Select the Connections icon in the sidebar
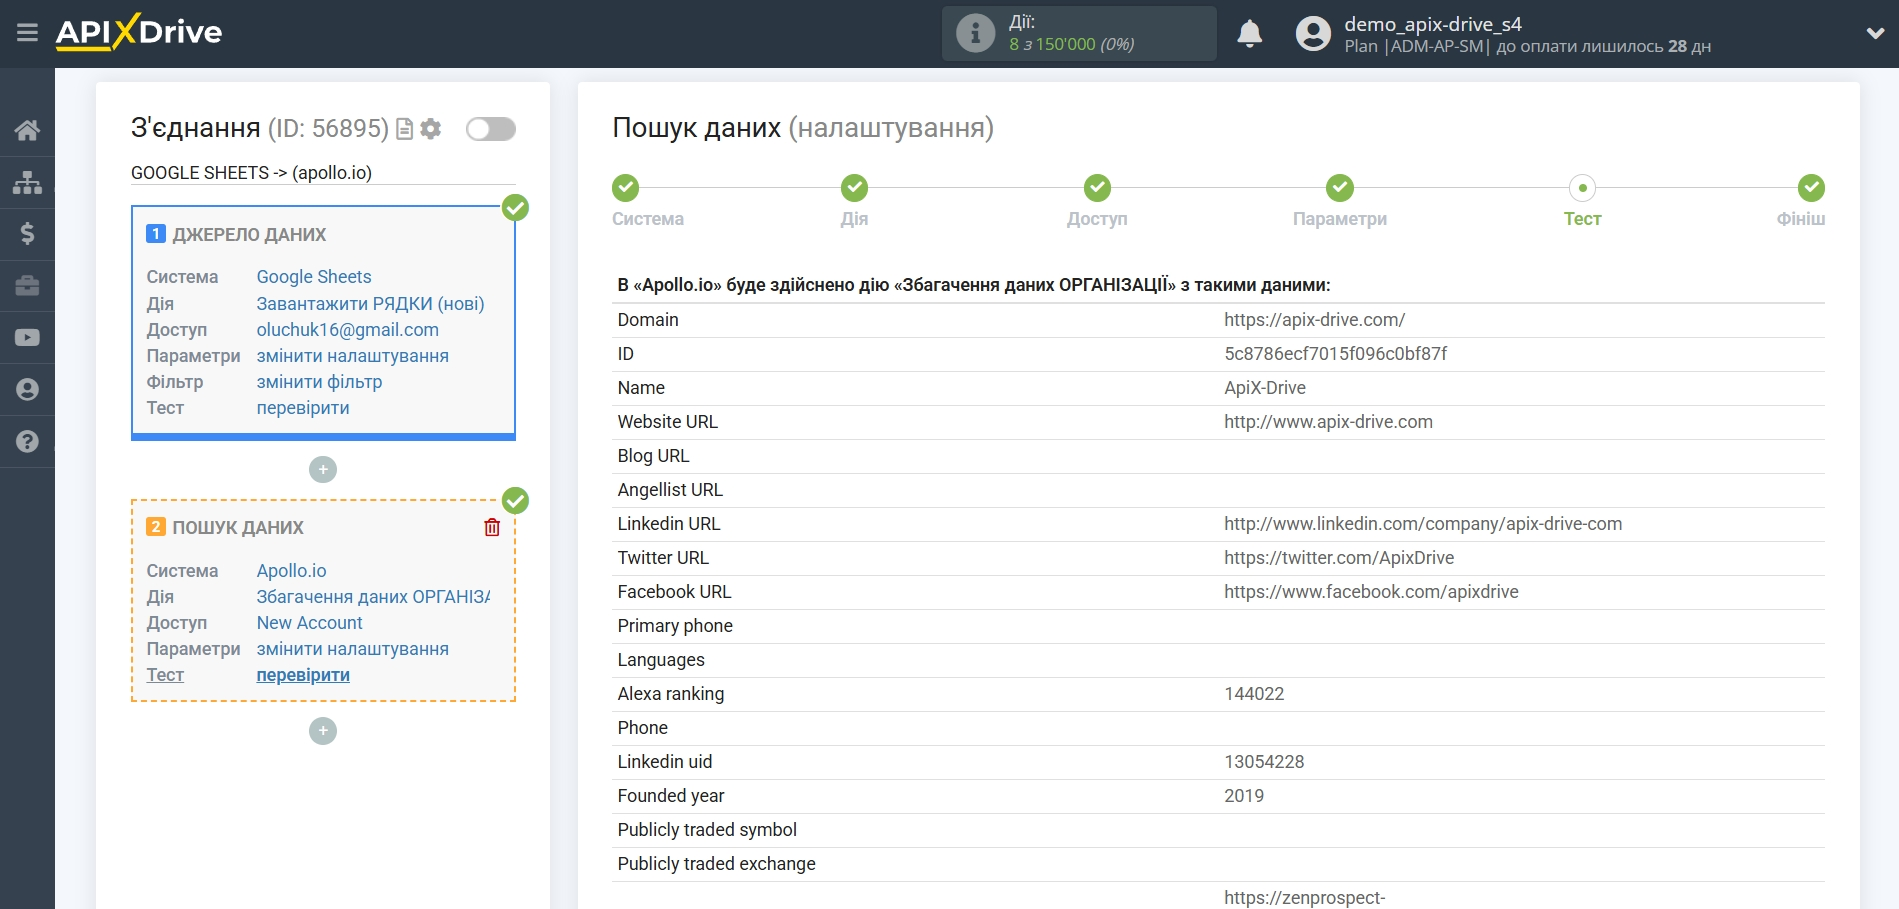This screenshot has height=909, width=1899. pos(27,182)
